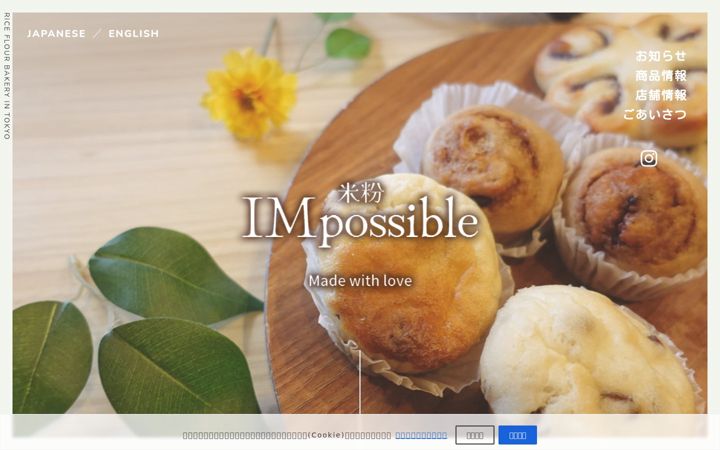Screen dimensions: 720x450
Task: Switch language to JAPANESE
Action: pos(56,34)
